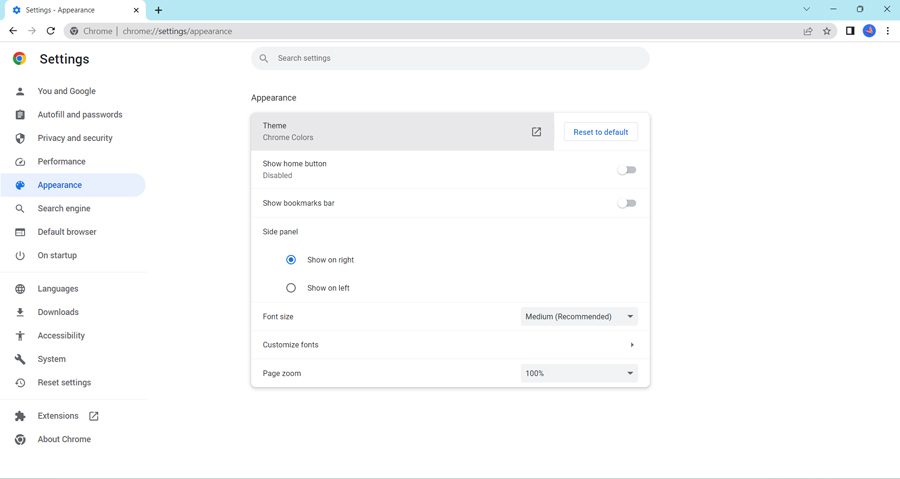
Task: Click the share page icon in address bar
Action: point(808,31)
